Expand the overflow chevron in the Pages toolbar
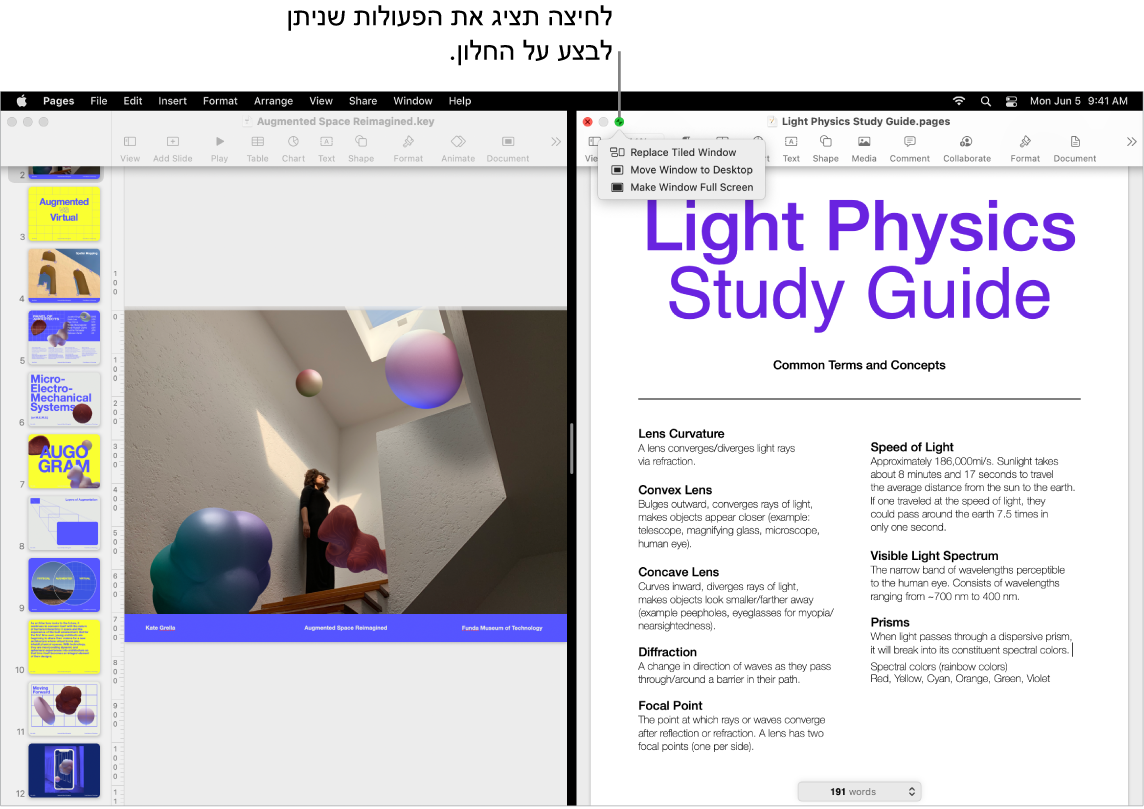Screen dimensions: 1144x809 1130,141
